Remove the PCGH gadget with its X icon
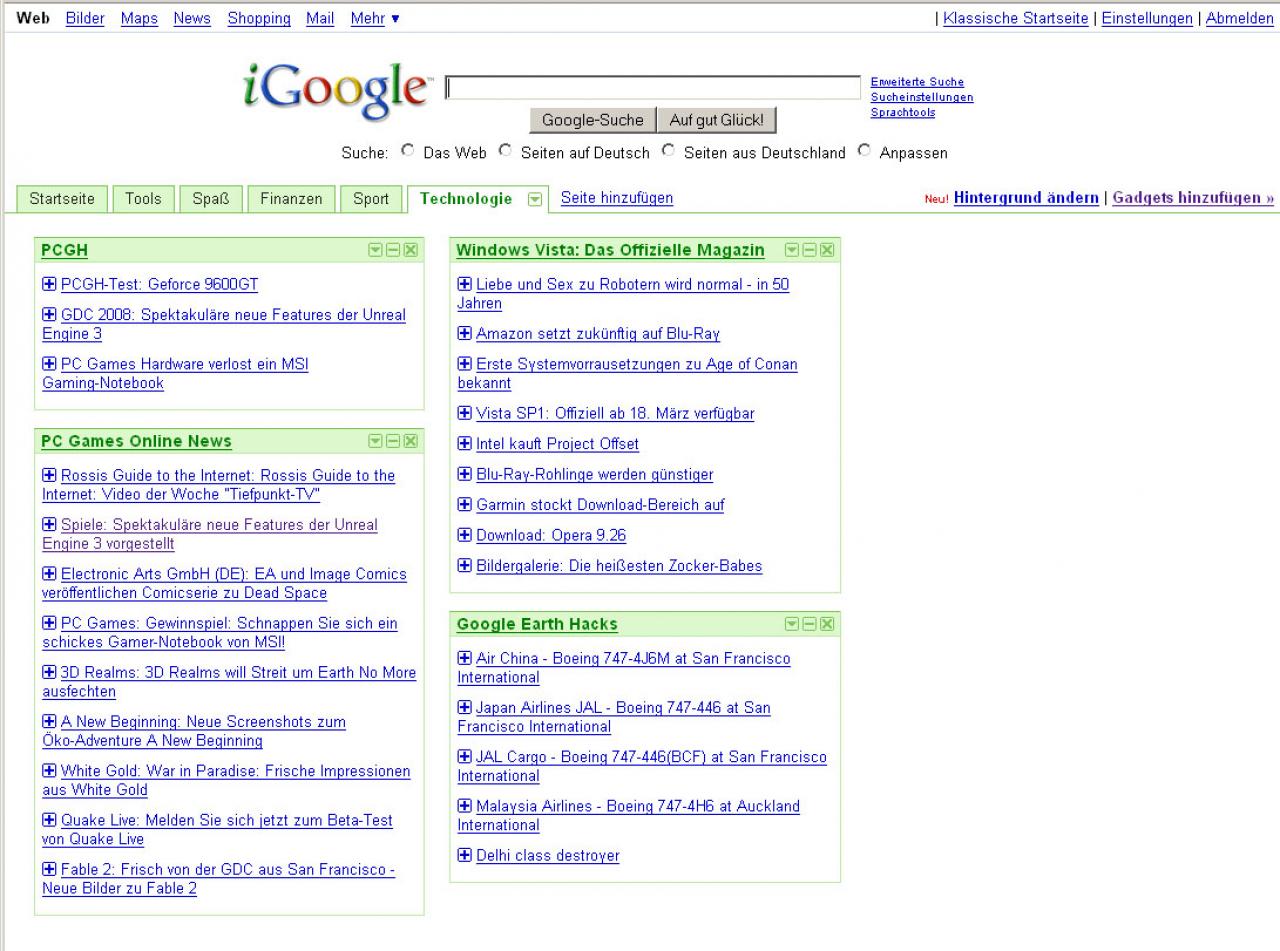This screenshot has width=1280, height=951. coord(410,250)
